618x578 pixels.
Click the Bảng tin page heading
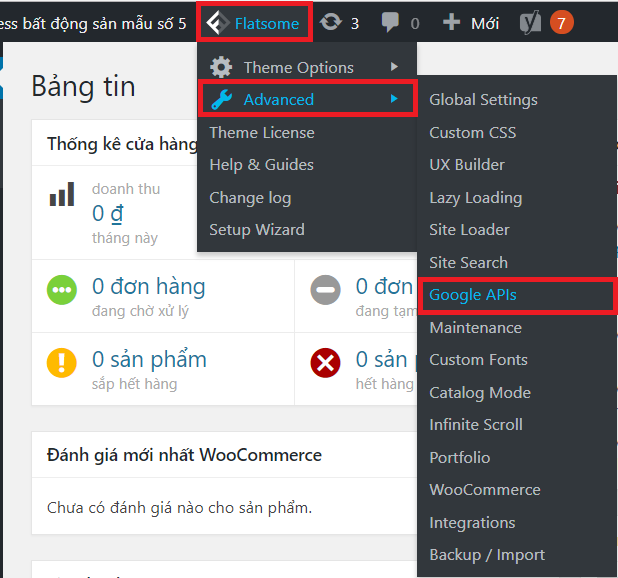tap(83, 86)
